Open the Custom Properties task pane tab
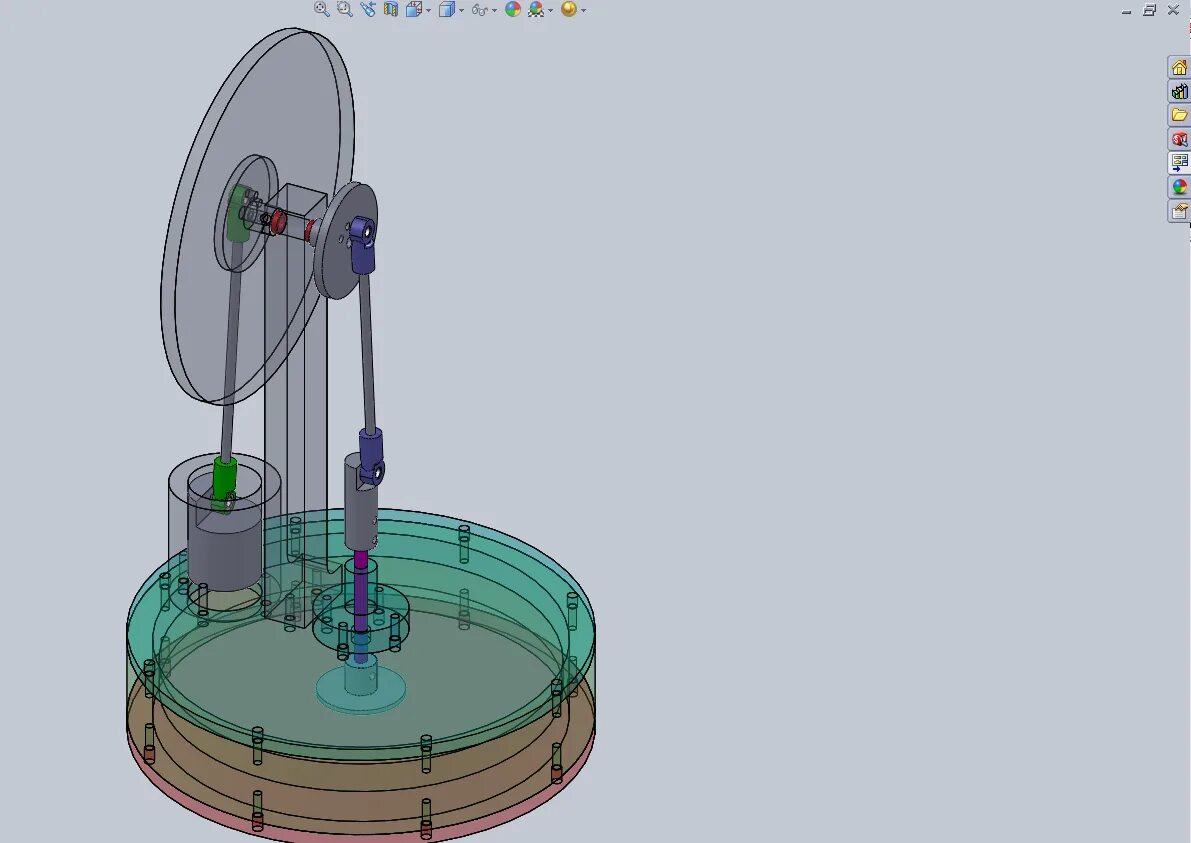This screenshot has height=843, width=1191. [1179, 211]
